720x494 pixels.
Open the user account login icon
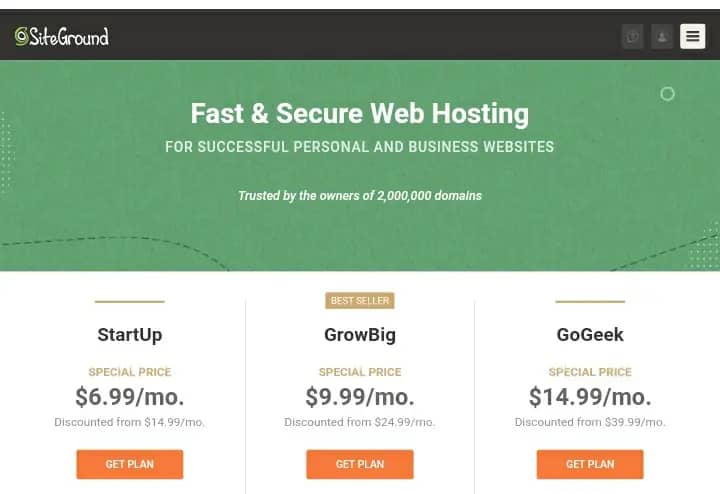pyautogui.click(x=662, y=36)
